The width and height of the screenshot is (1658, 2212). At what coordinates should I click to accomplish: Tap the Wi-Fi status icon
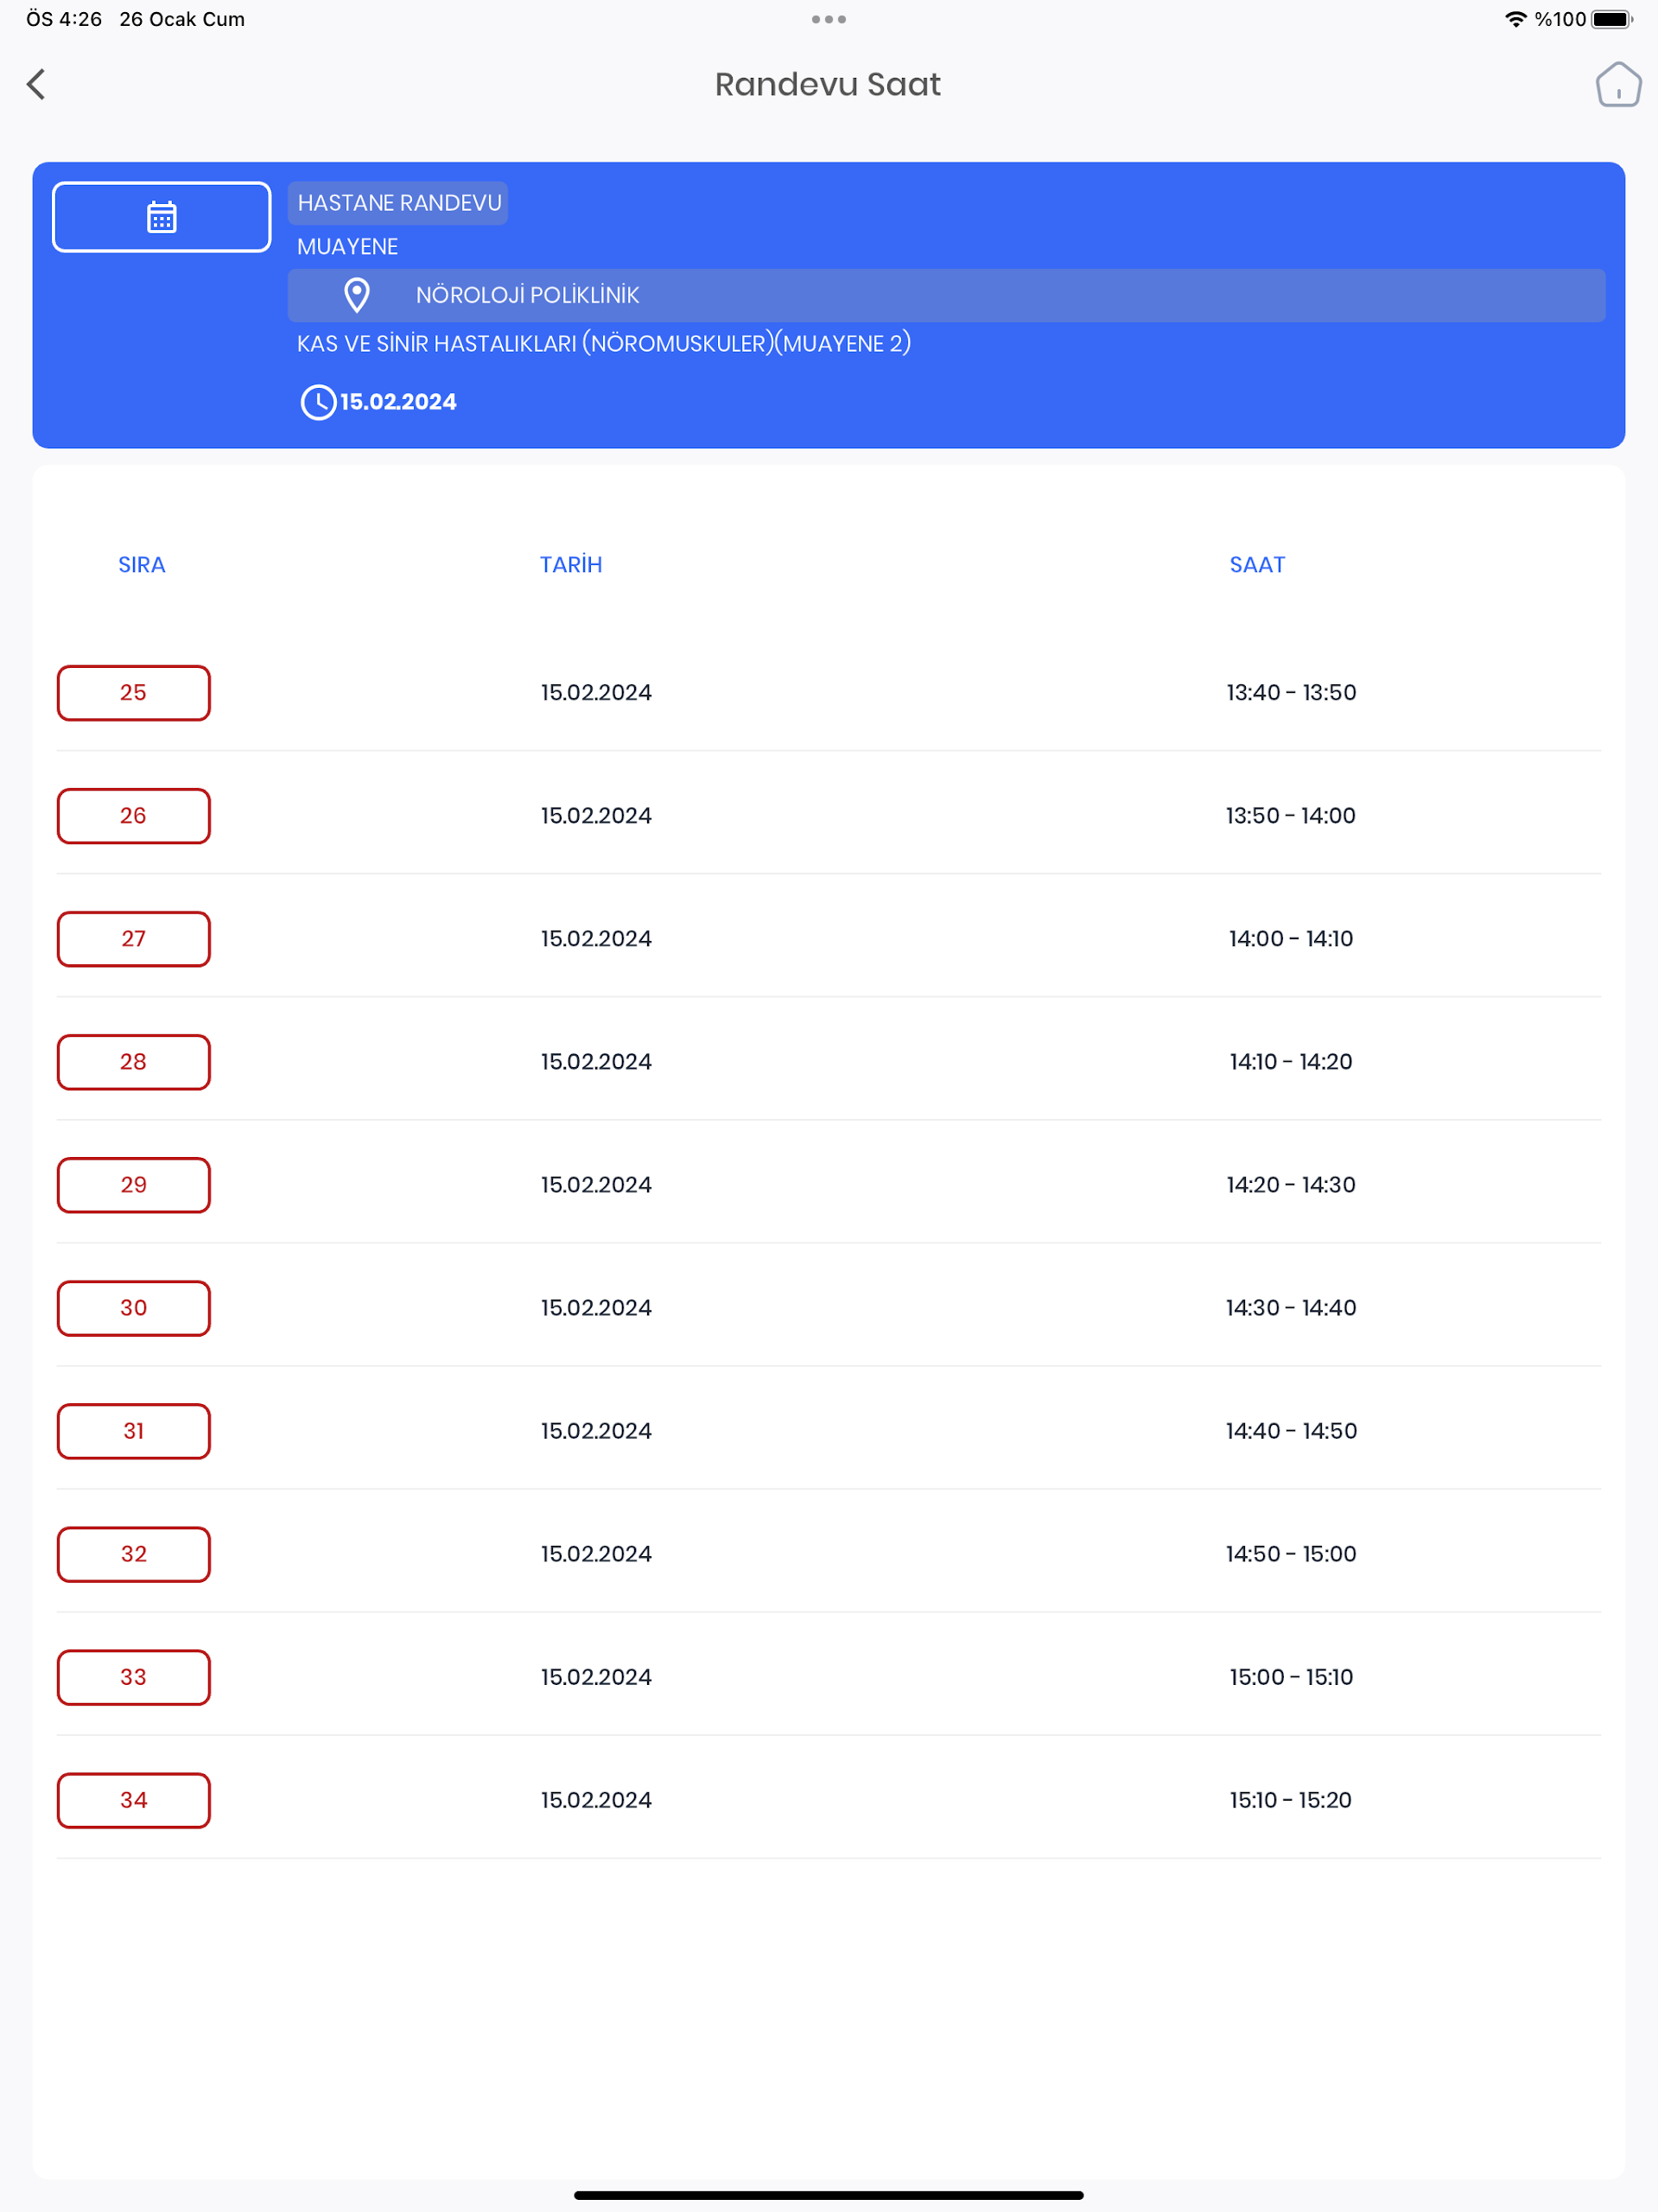pos(1515,19)
